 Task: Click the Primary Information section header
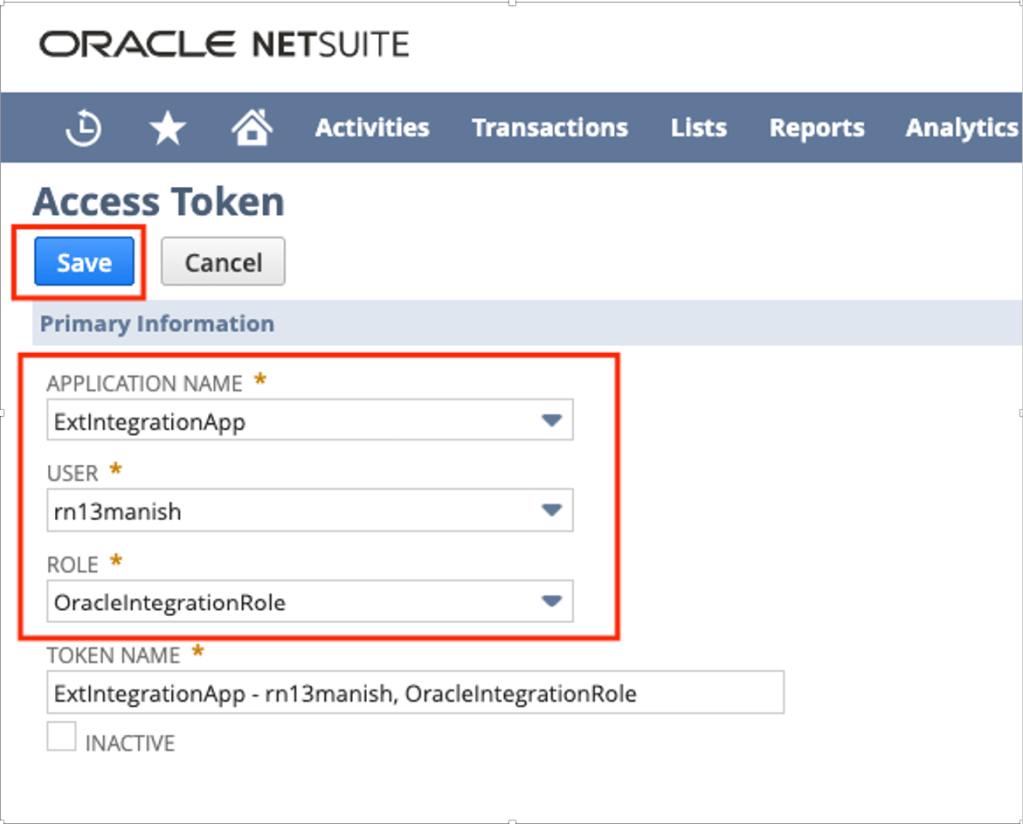(x=157, y=324)
